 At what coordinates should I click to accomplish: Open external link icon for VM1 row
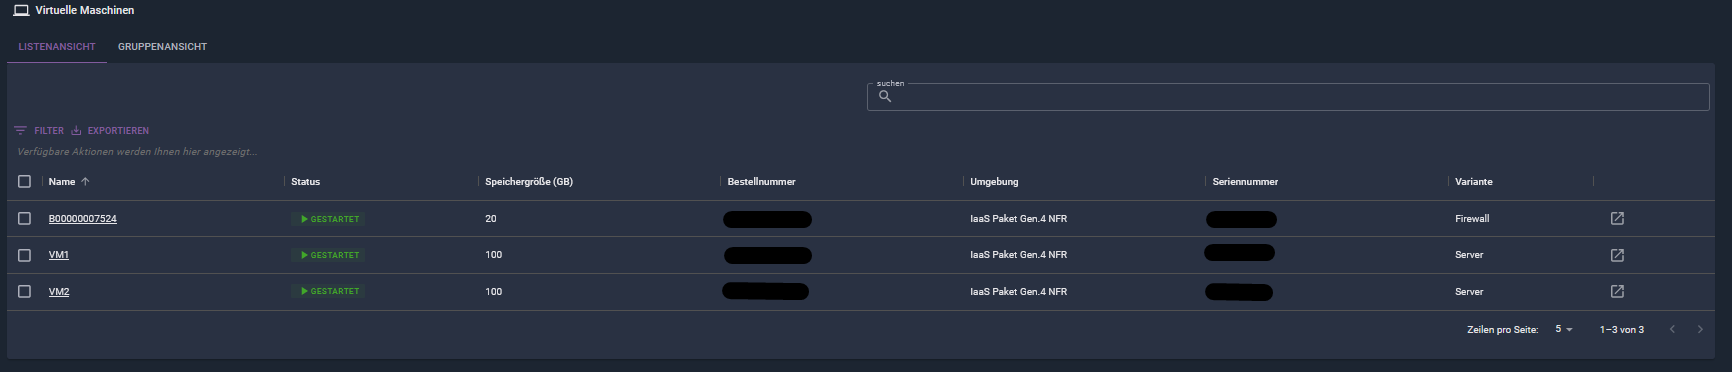click(x=1617, y=255)
